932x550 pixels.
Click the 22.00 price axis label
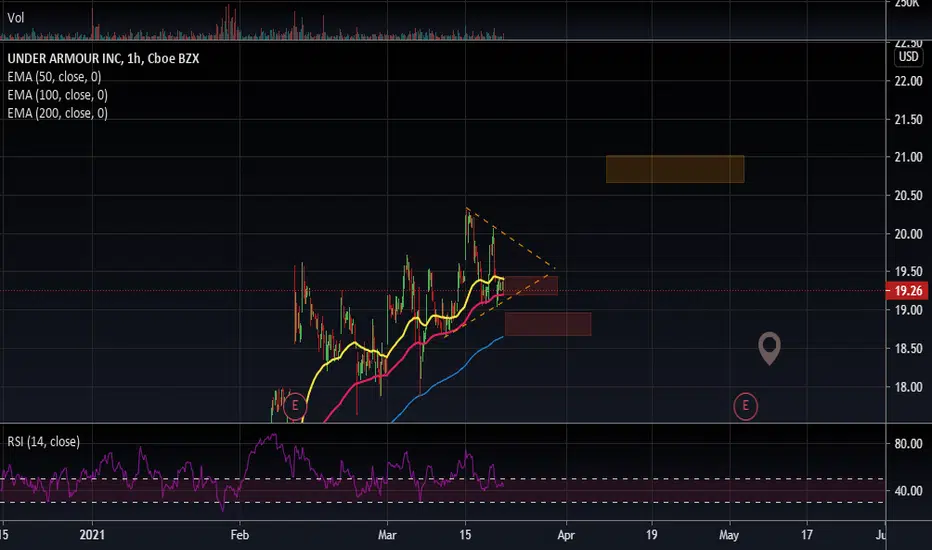(908, 81)
